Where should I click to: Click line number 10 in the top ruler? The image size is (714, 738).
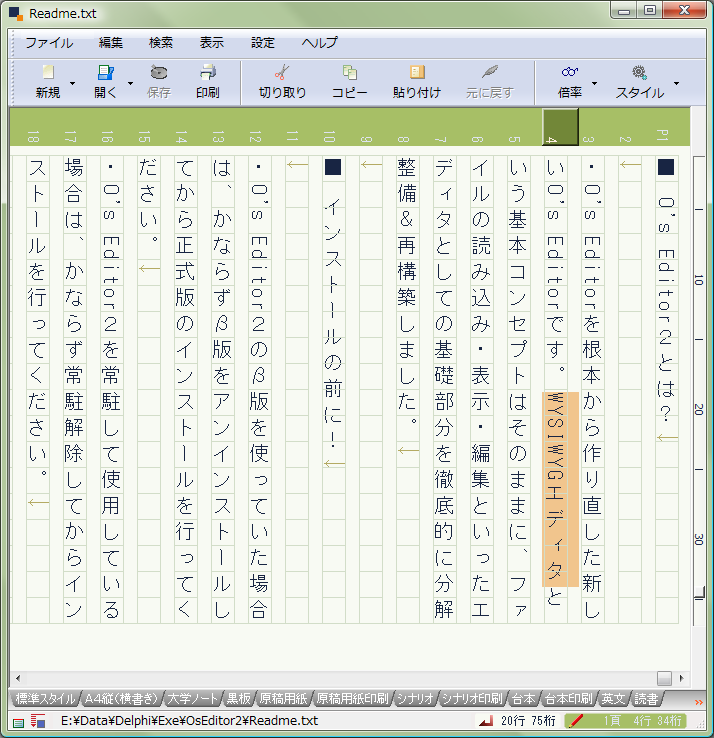(329, 137)
